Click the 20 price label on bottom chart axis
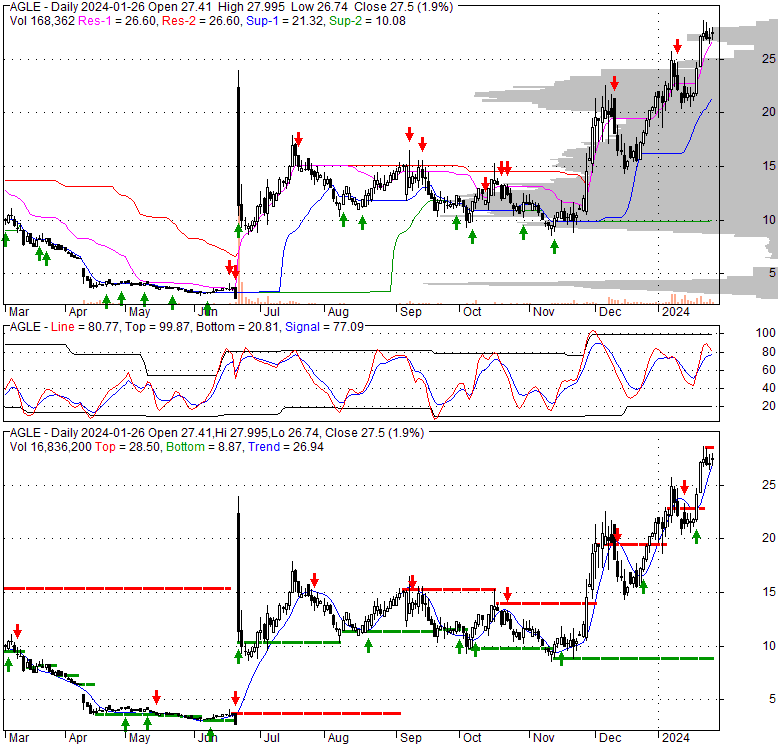This screenshot has width=780, height=745. point(769,538)
